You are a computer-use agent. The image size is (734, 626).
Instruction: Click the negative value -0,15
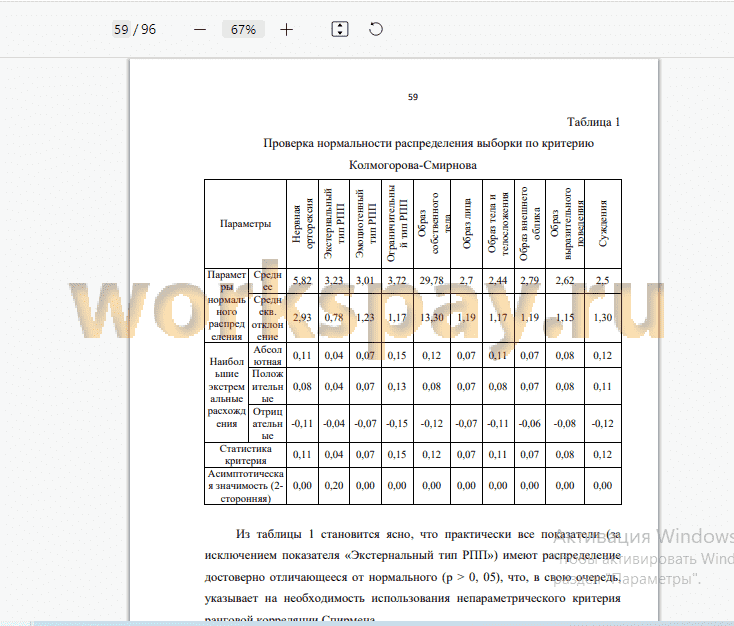pyautogui.click(x=397, y=424)
